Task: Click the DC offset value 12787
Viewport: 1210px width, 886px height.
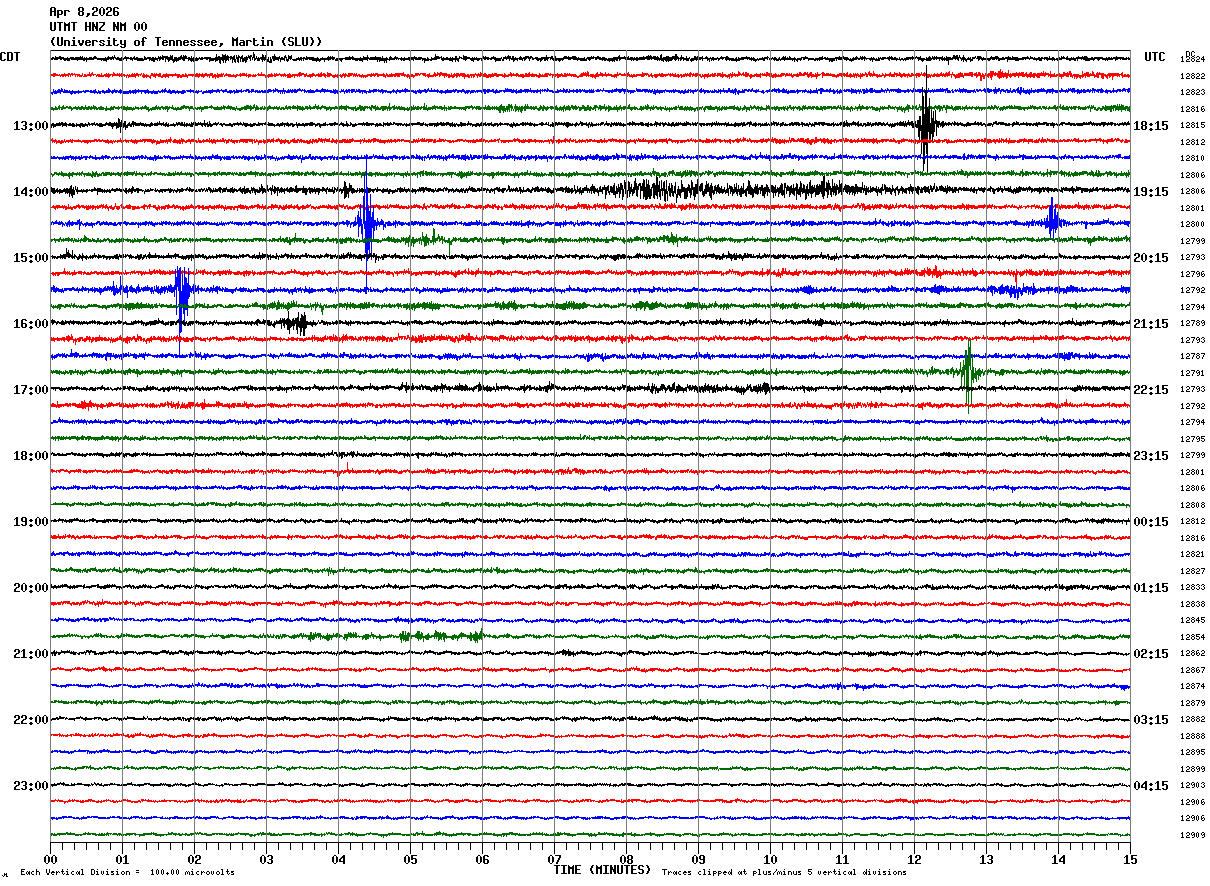Action: tap(1192, 356)
